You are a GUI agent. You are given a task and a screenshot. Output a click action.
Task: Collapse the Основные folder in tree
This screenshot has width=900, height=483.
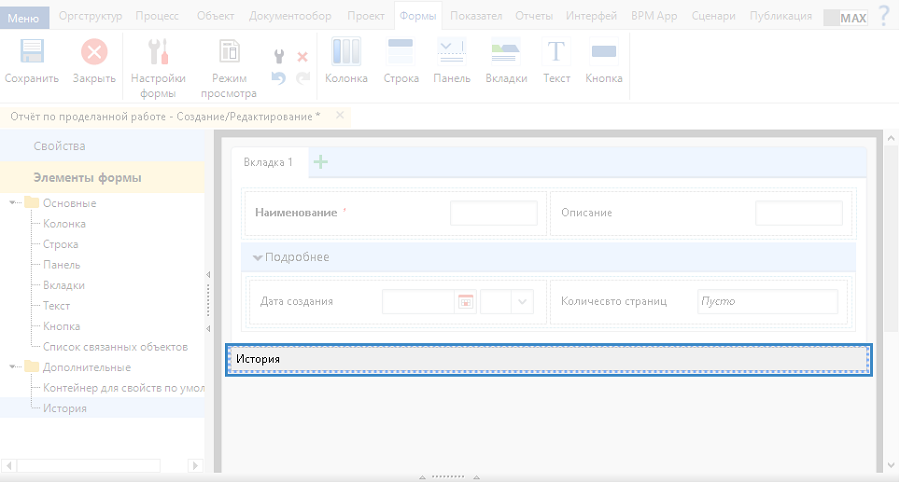[14, 203]
